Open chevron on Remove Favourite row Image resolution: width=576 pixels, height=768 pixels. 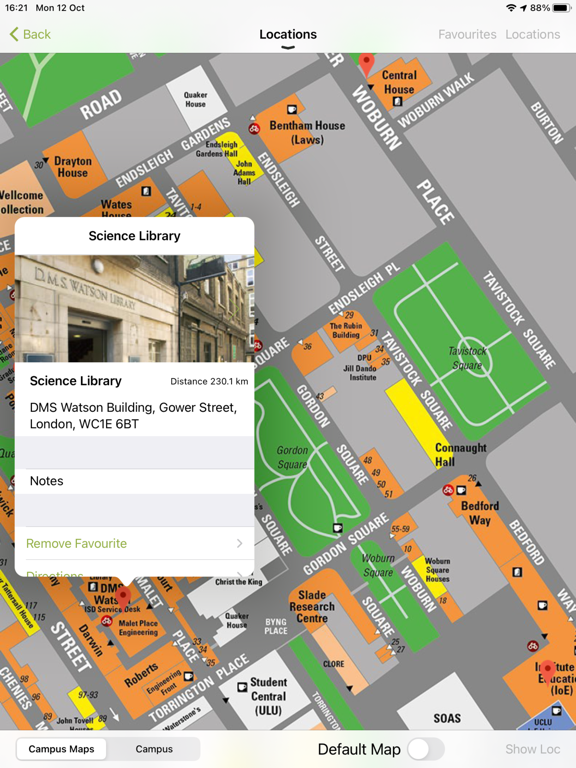[240, 543]
